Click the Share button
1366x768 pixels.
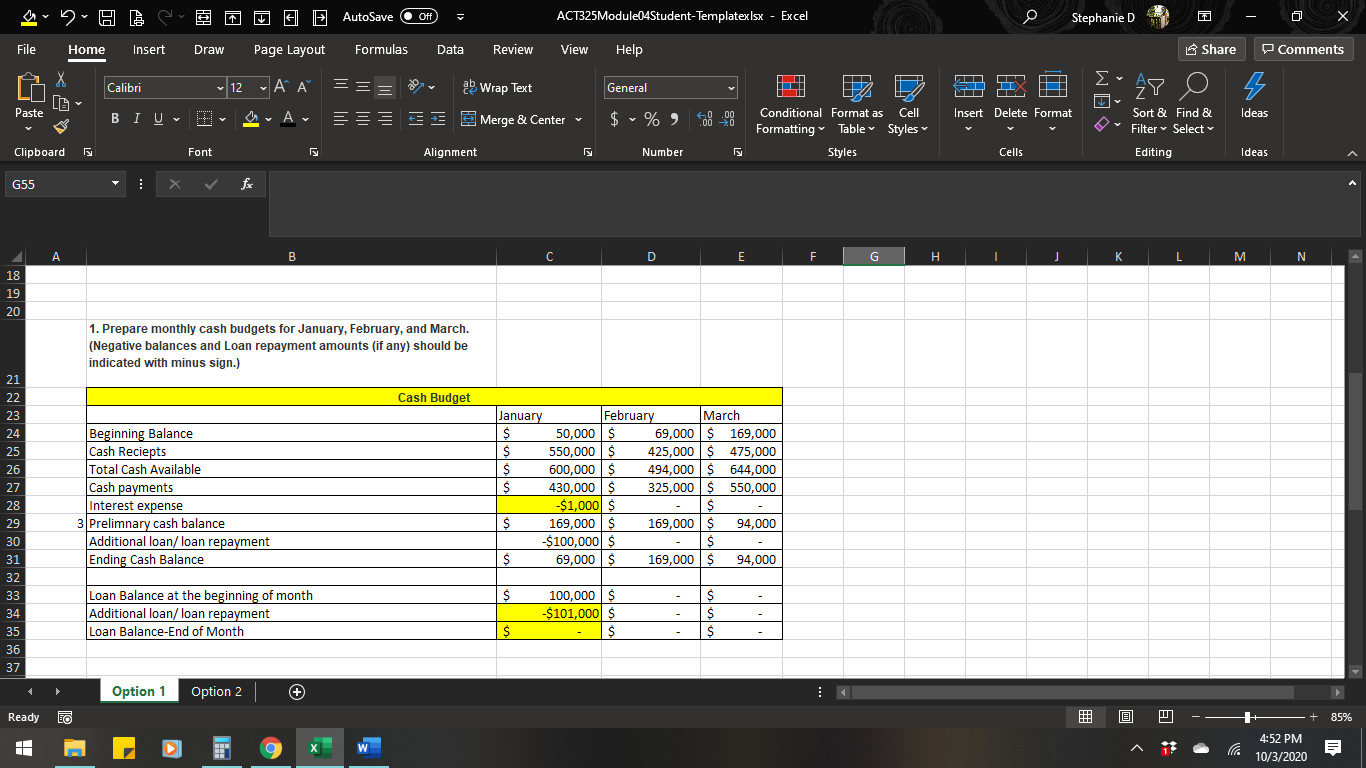click(1211, 48)
